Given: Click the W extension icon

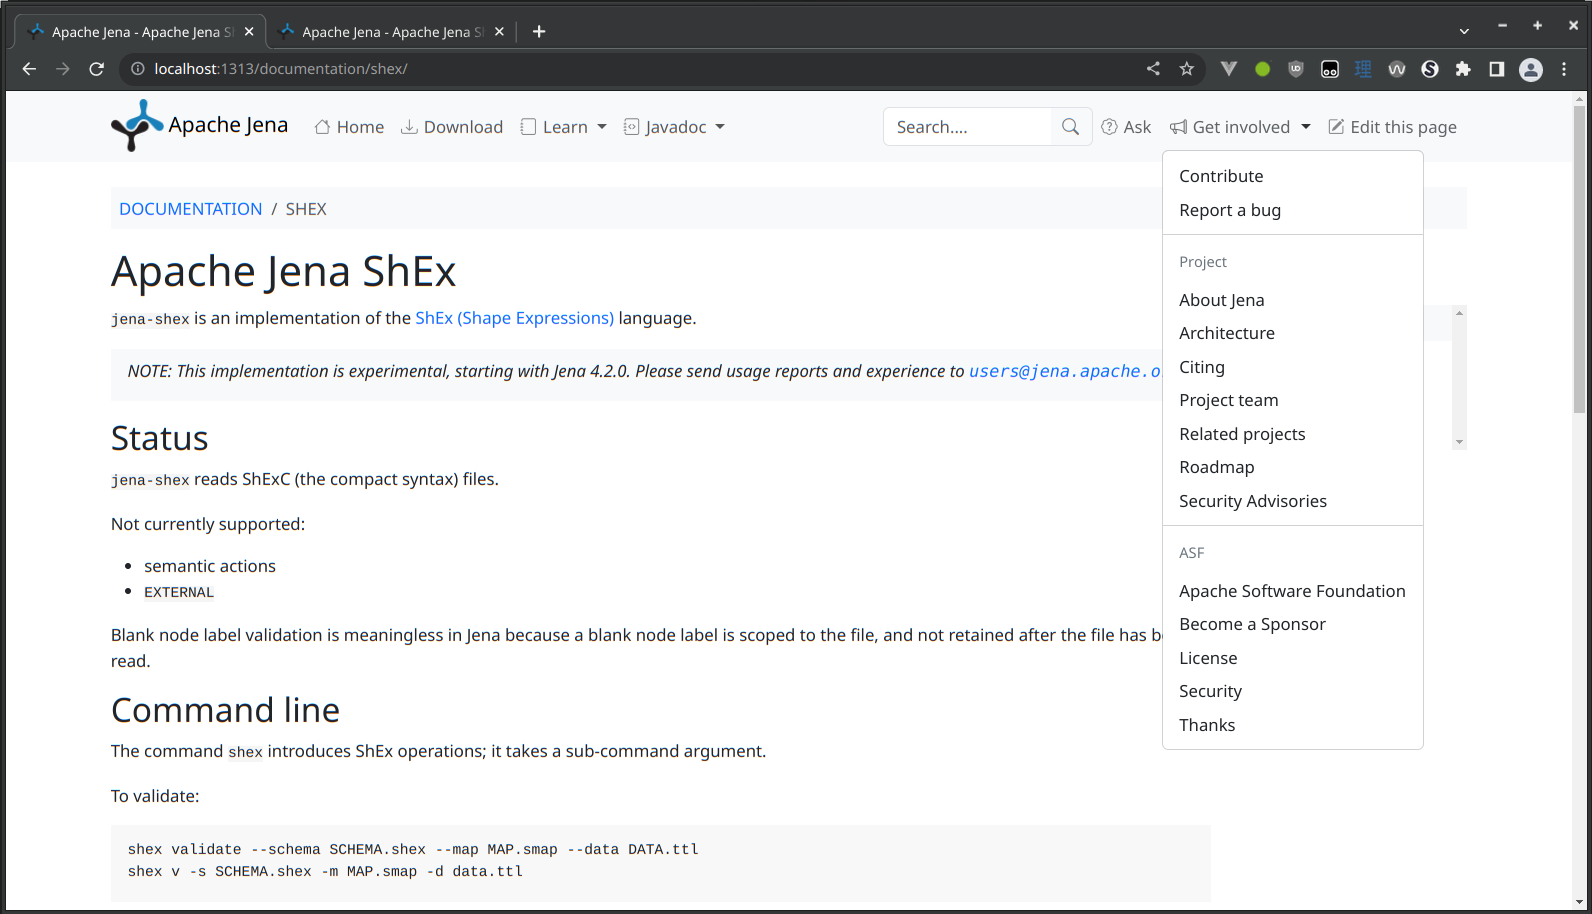Looking at the screenshot, I should click(x=1397, y=69).
